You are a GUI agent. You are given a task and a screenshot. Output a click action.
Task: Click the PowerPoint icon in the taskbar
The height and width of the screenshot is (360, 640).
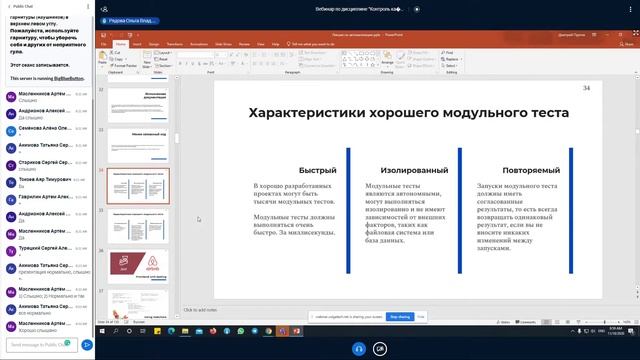[297, 331]
